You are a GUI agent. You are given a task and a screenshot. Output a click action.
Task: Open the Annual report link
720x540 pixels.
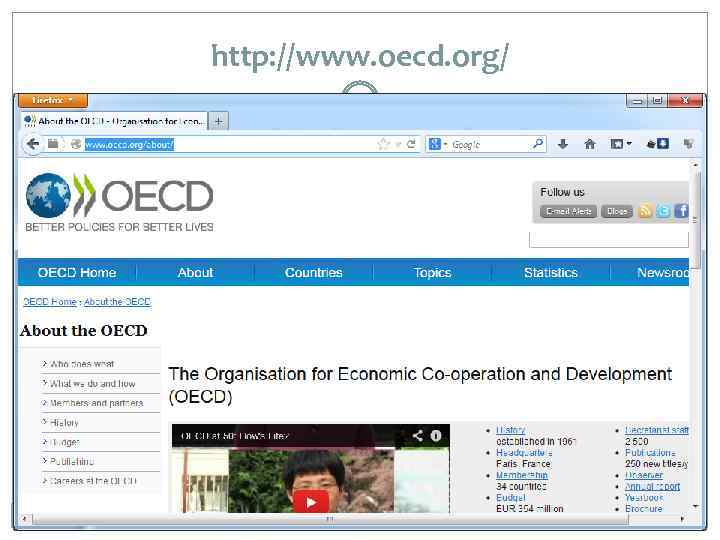(652, 486)
